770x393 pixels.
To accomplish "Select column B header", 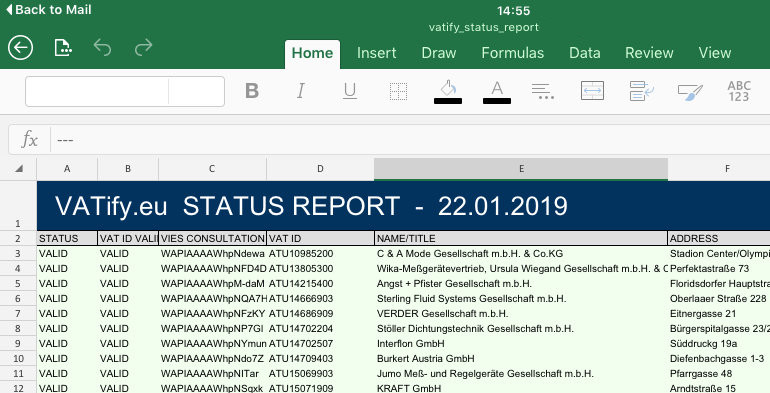I will (128, 168).
